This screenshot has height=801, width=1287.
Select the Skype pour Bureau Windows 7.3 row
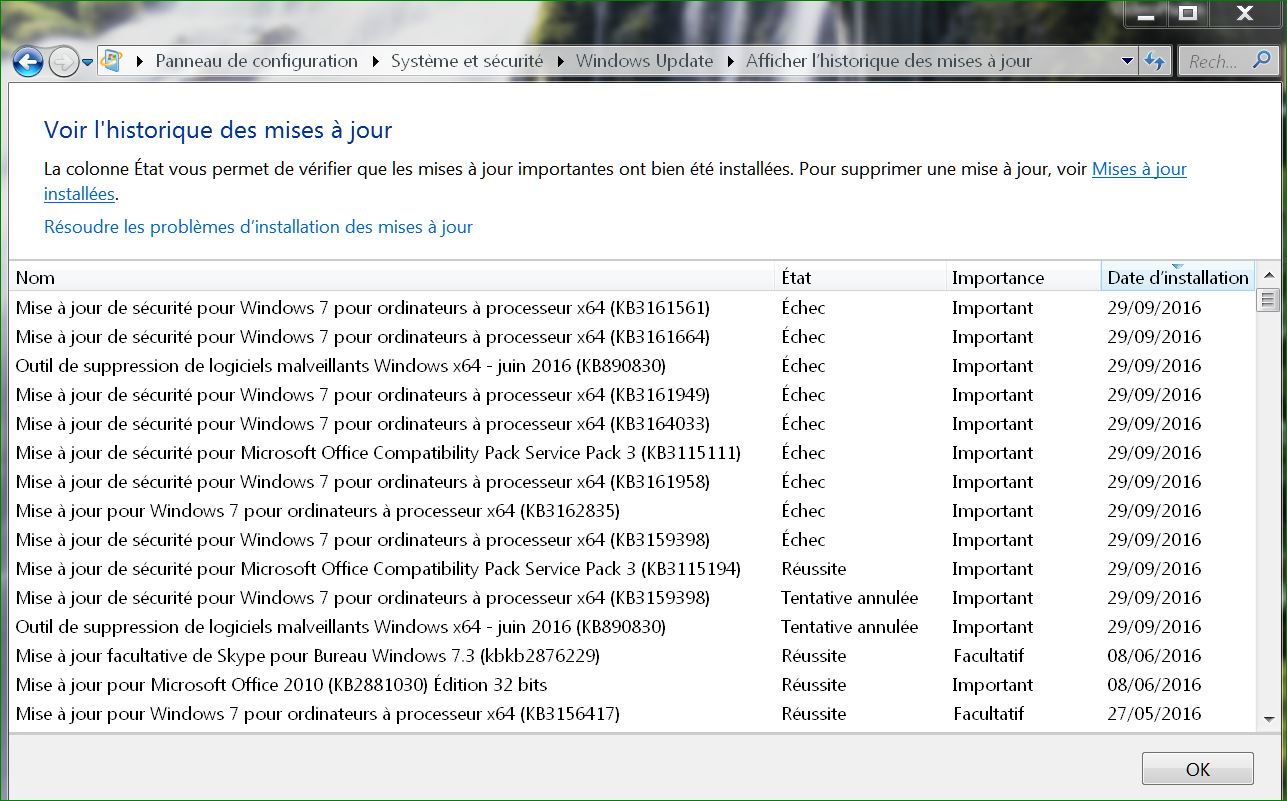coord(632,655)
